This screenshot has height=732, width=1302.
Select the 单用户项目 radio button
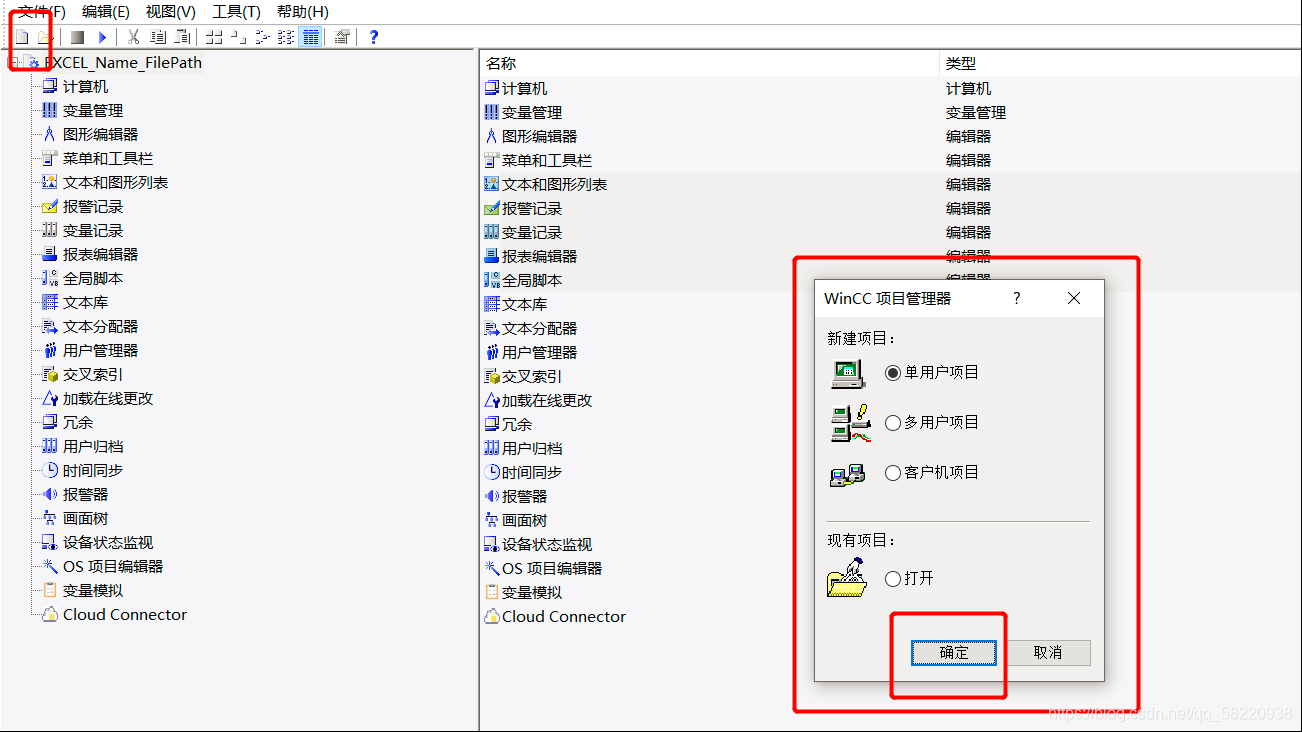click(x=893, y=372)
